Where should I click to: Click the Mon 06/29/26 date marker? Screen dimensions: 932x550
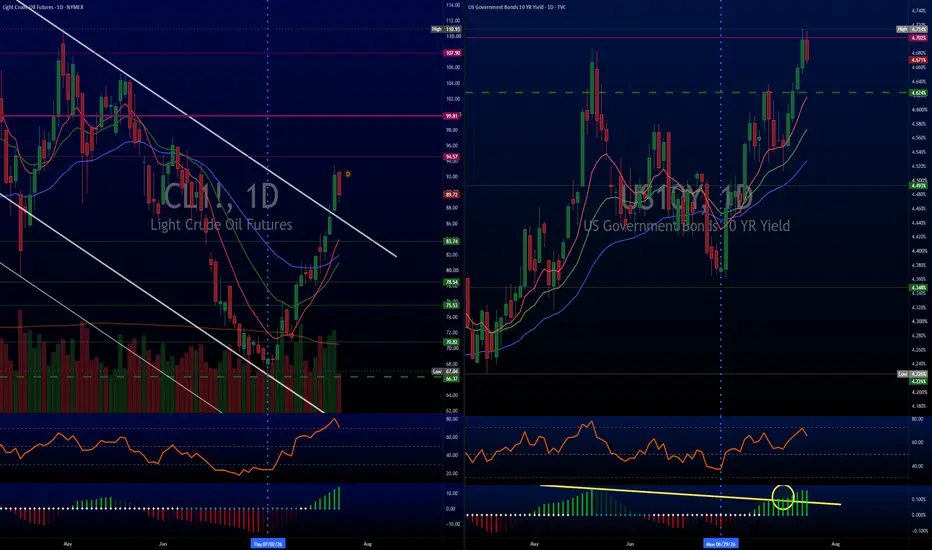pyautogui.click(x=720, y=543)
